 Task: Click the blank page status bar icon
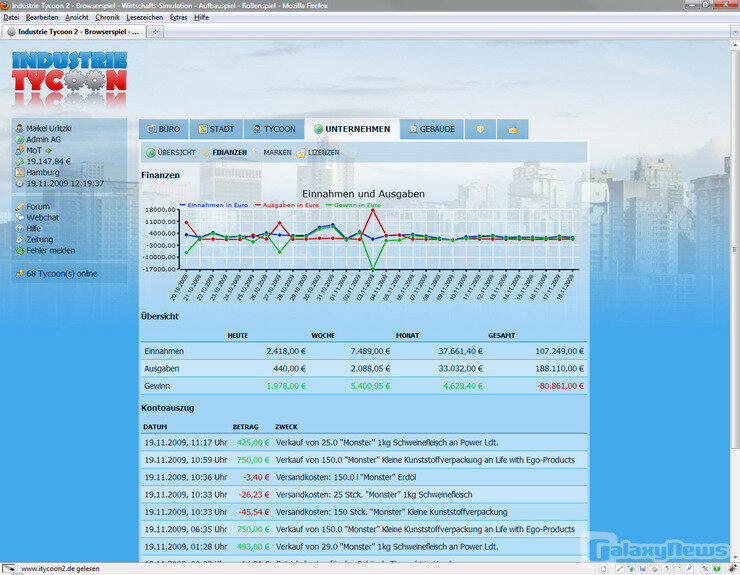603,568
